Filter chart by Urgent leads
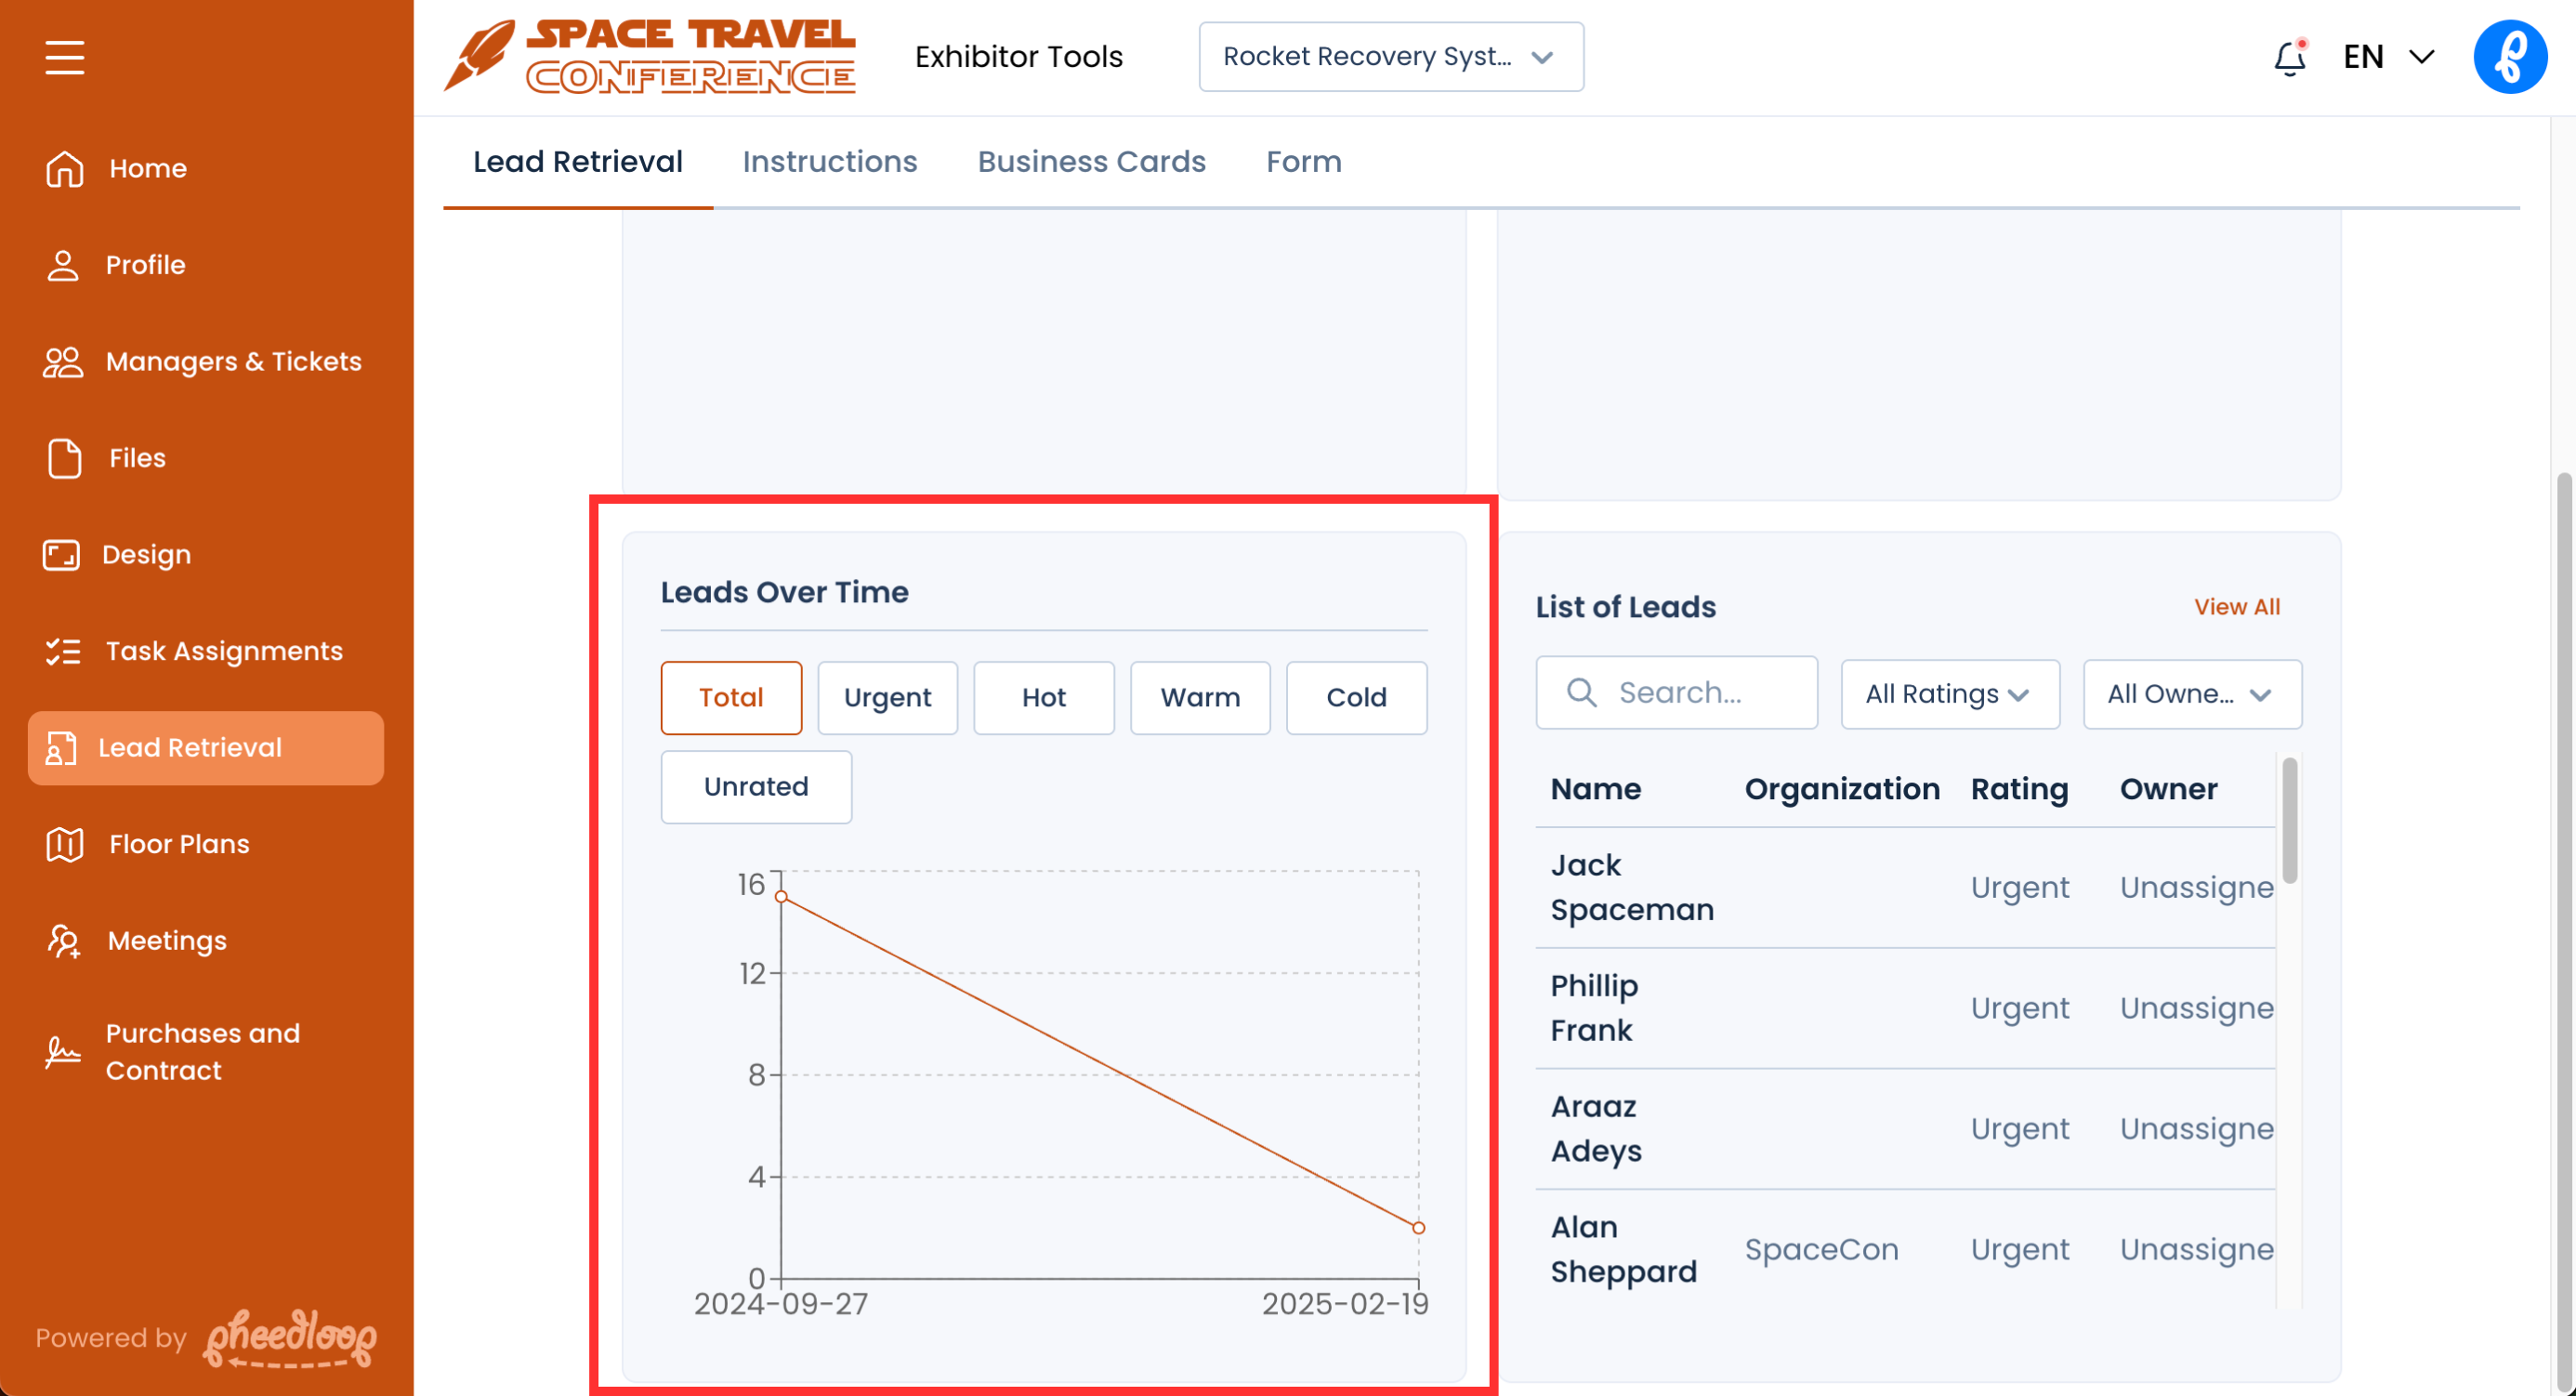Image resolution: width=2576 pixels, height=1396 pixels. (887, 698)
